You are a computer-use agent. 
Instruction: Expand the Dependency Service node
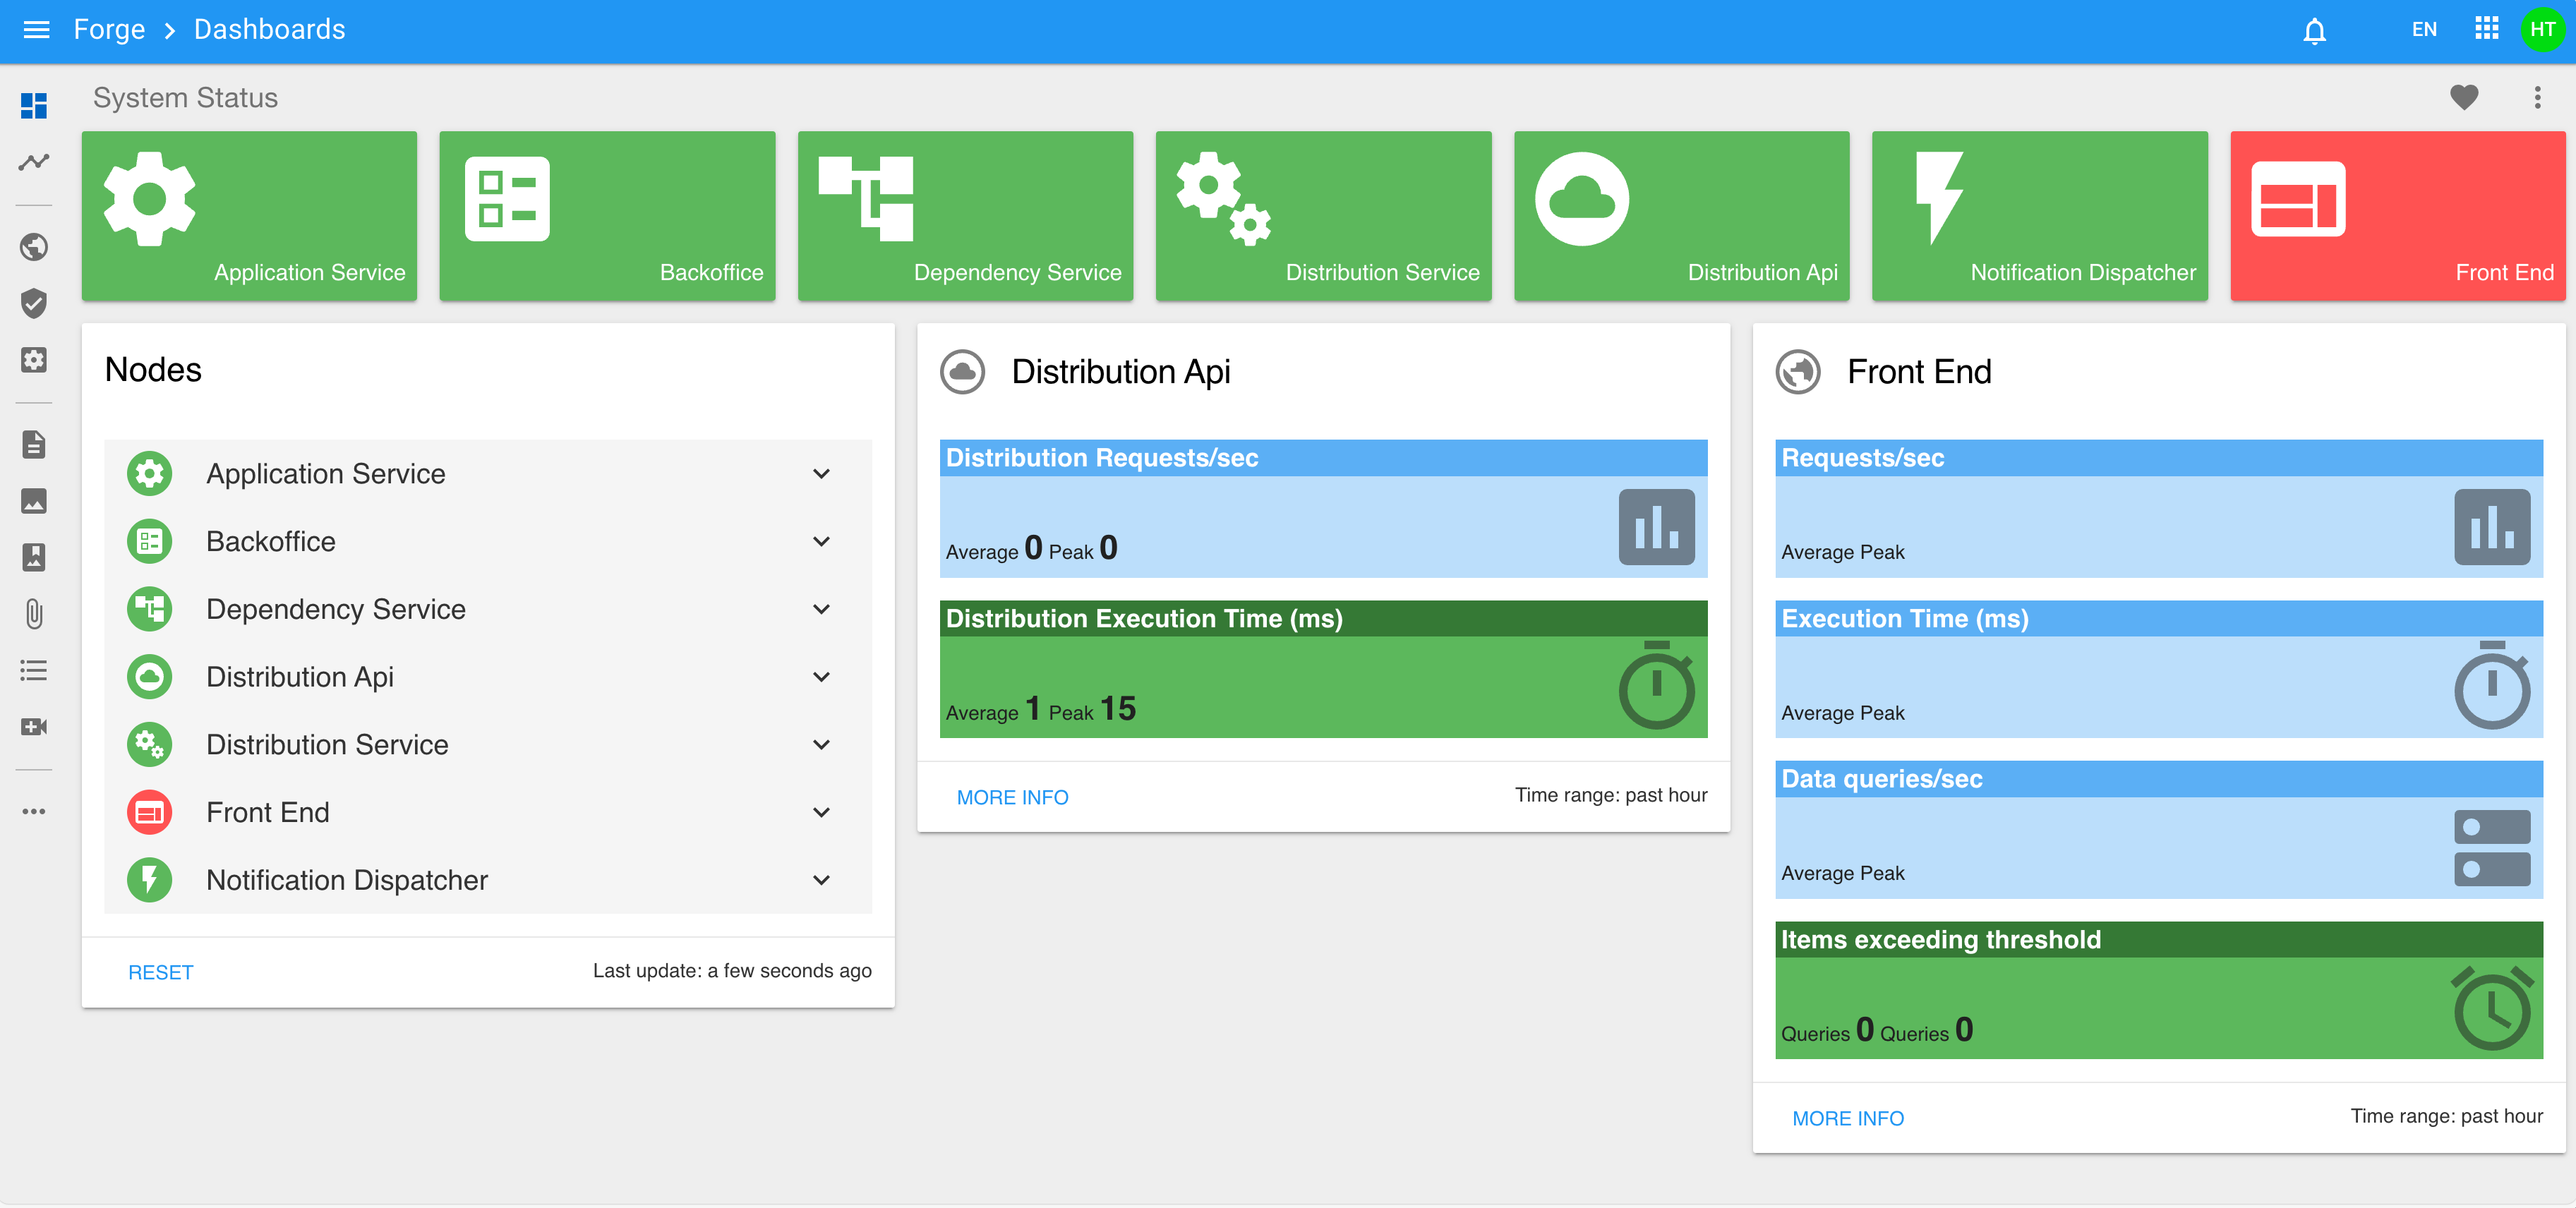click(821, 609)
